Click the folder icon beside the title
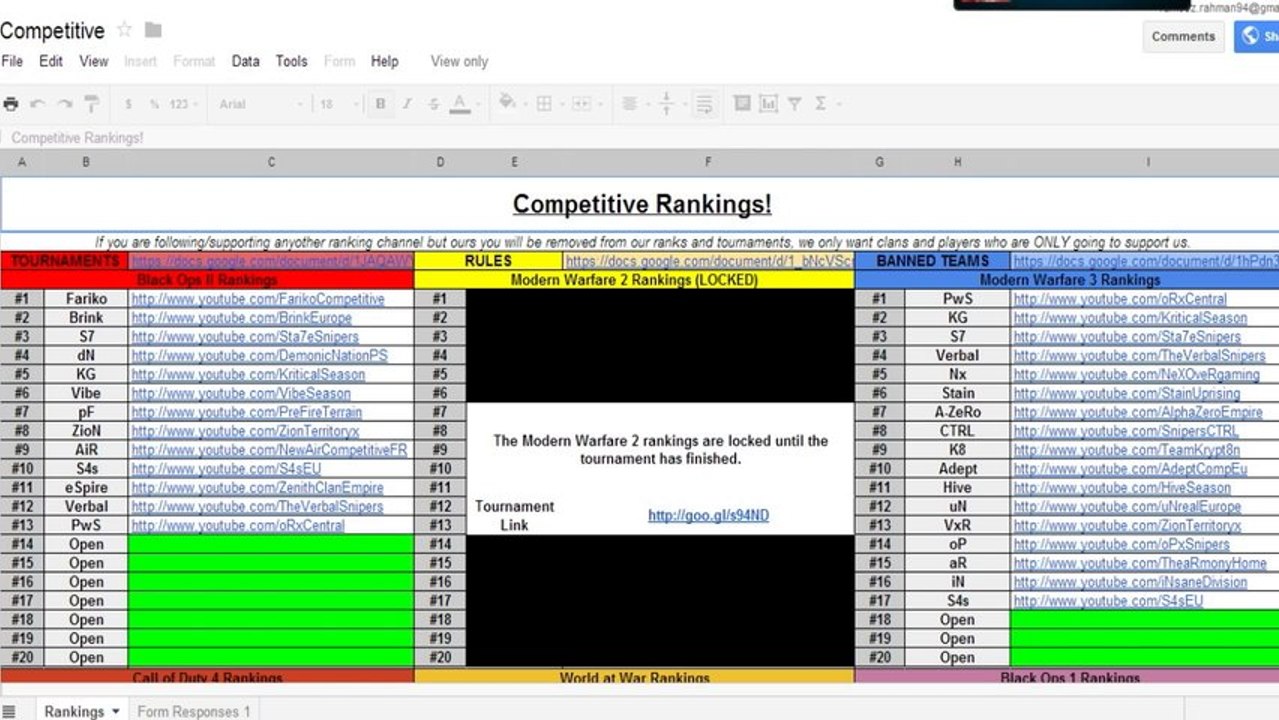Screen dimensions: 1279x720 (153, 30)
